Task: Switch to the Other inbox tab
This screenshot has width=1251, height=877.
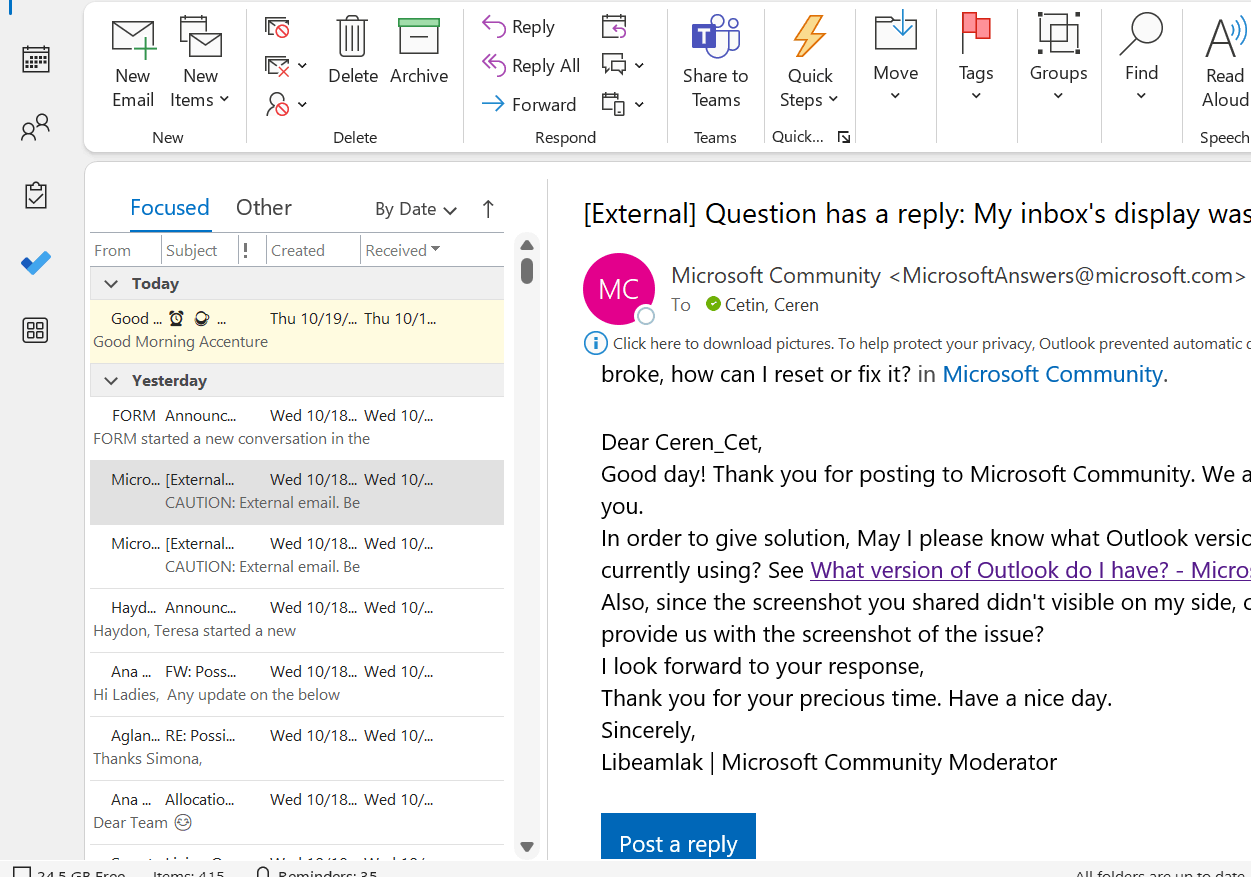Action: click(264, 208)
